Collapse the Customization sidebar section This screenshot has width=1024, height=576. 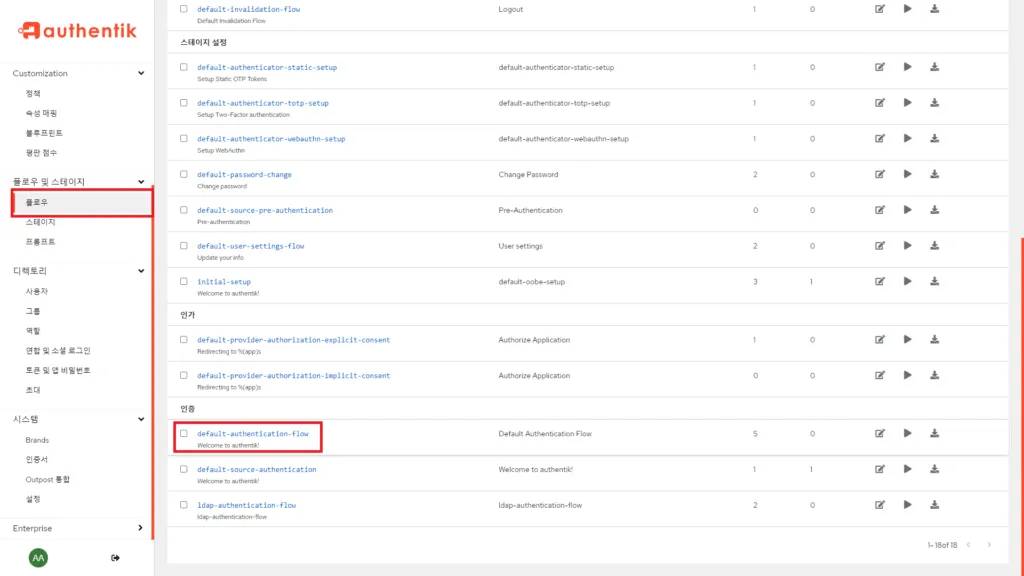coord(141,73)
